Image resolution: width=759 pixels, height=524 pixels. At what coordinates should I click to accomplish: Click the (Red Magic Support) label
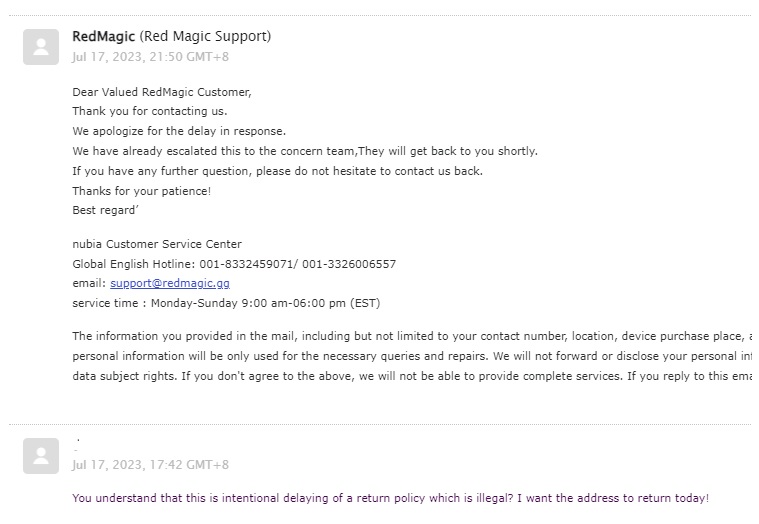(205, 36)
